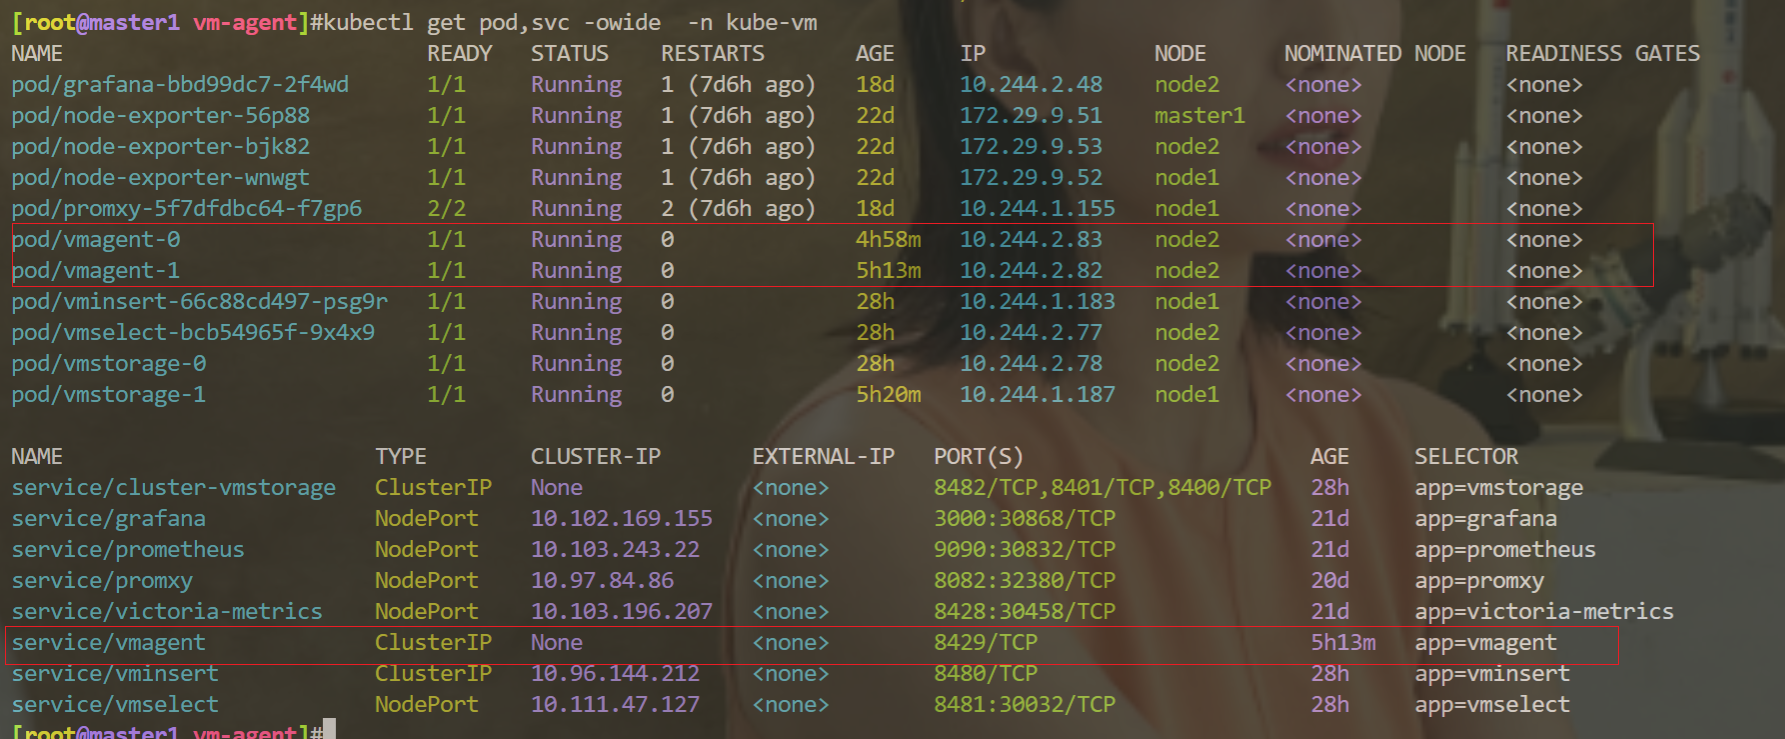Click the 'RESTARTS' column header
Screen dimensions: 1785x739
coord(713,54)
